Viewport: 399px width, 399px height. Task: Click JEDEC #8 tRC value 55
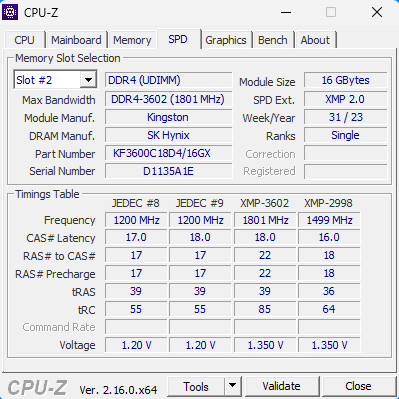pos(136,309)
